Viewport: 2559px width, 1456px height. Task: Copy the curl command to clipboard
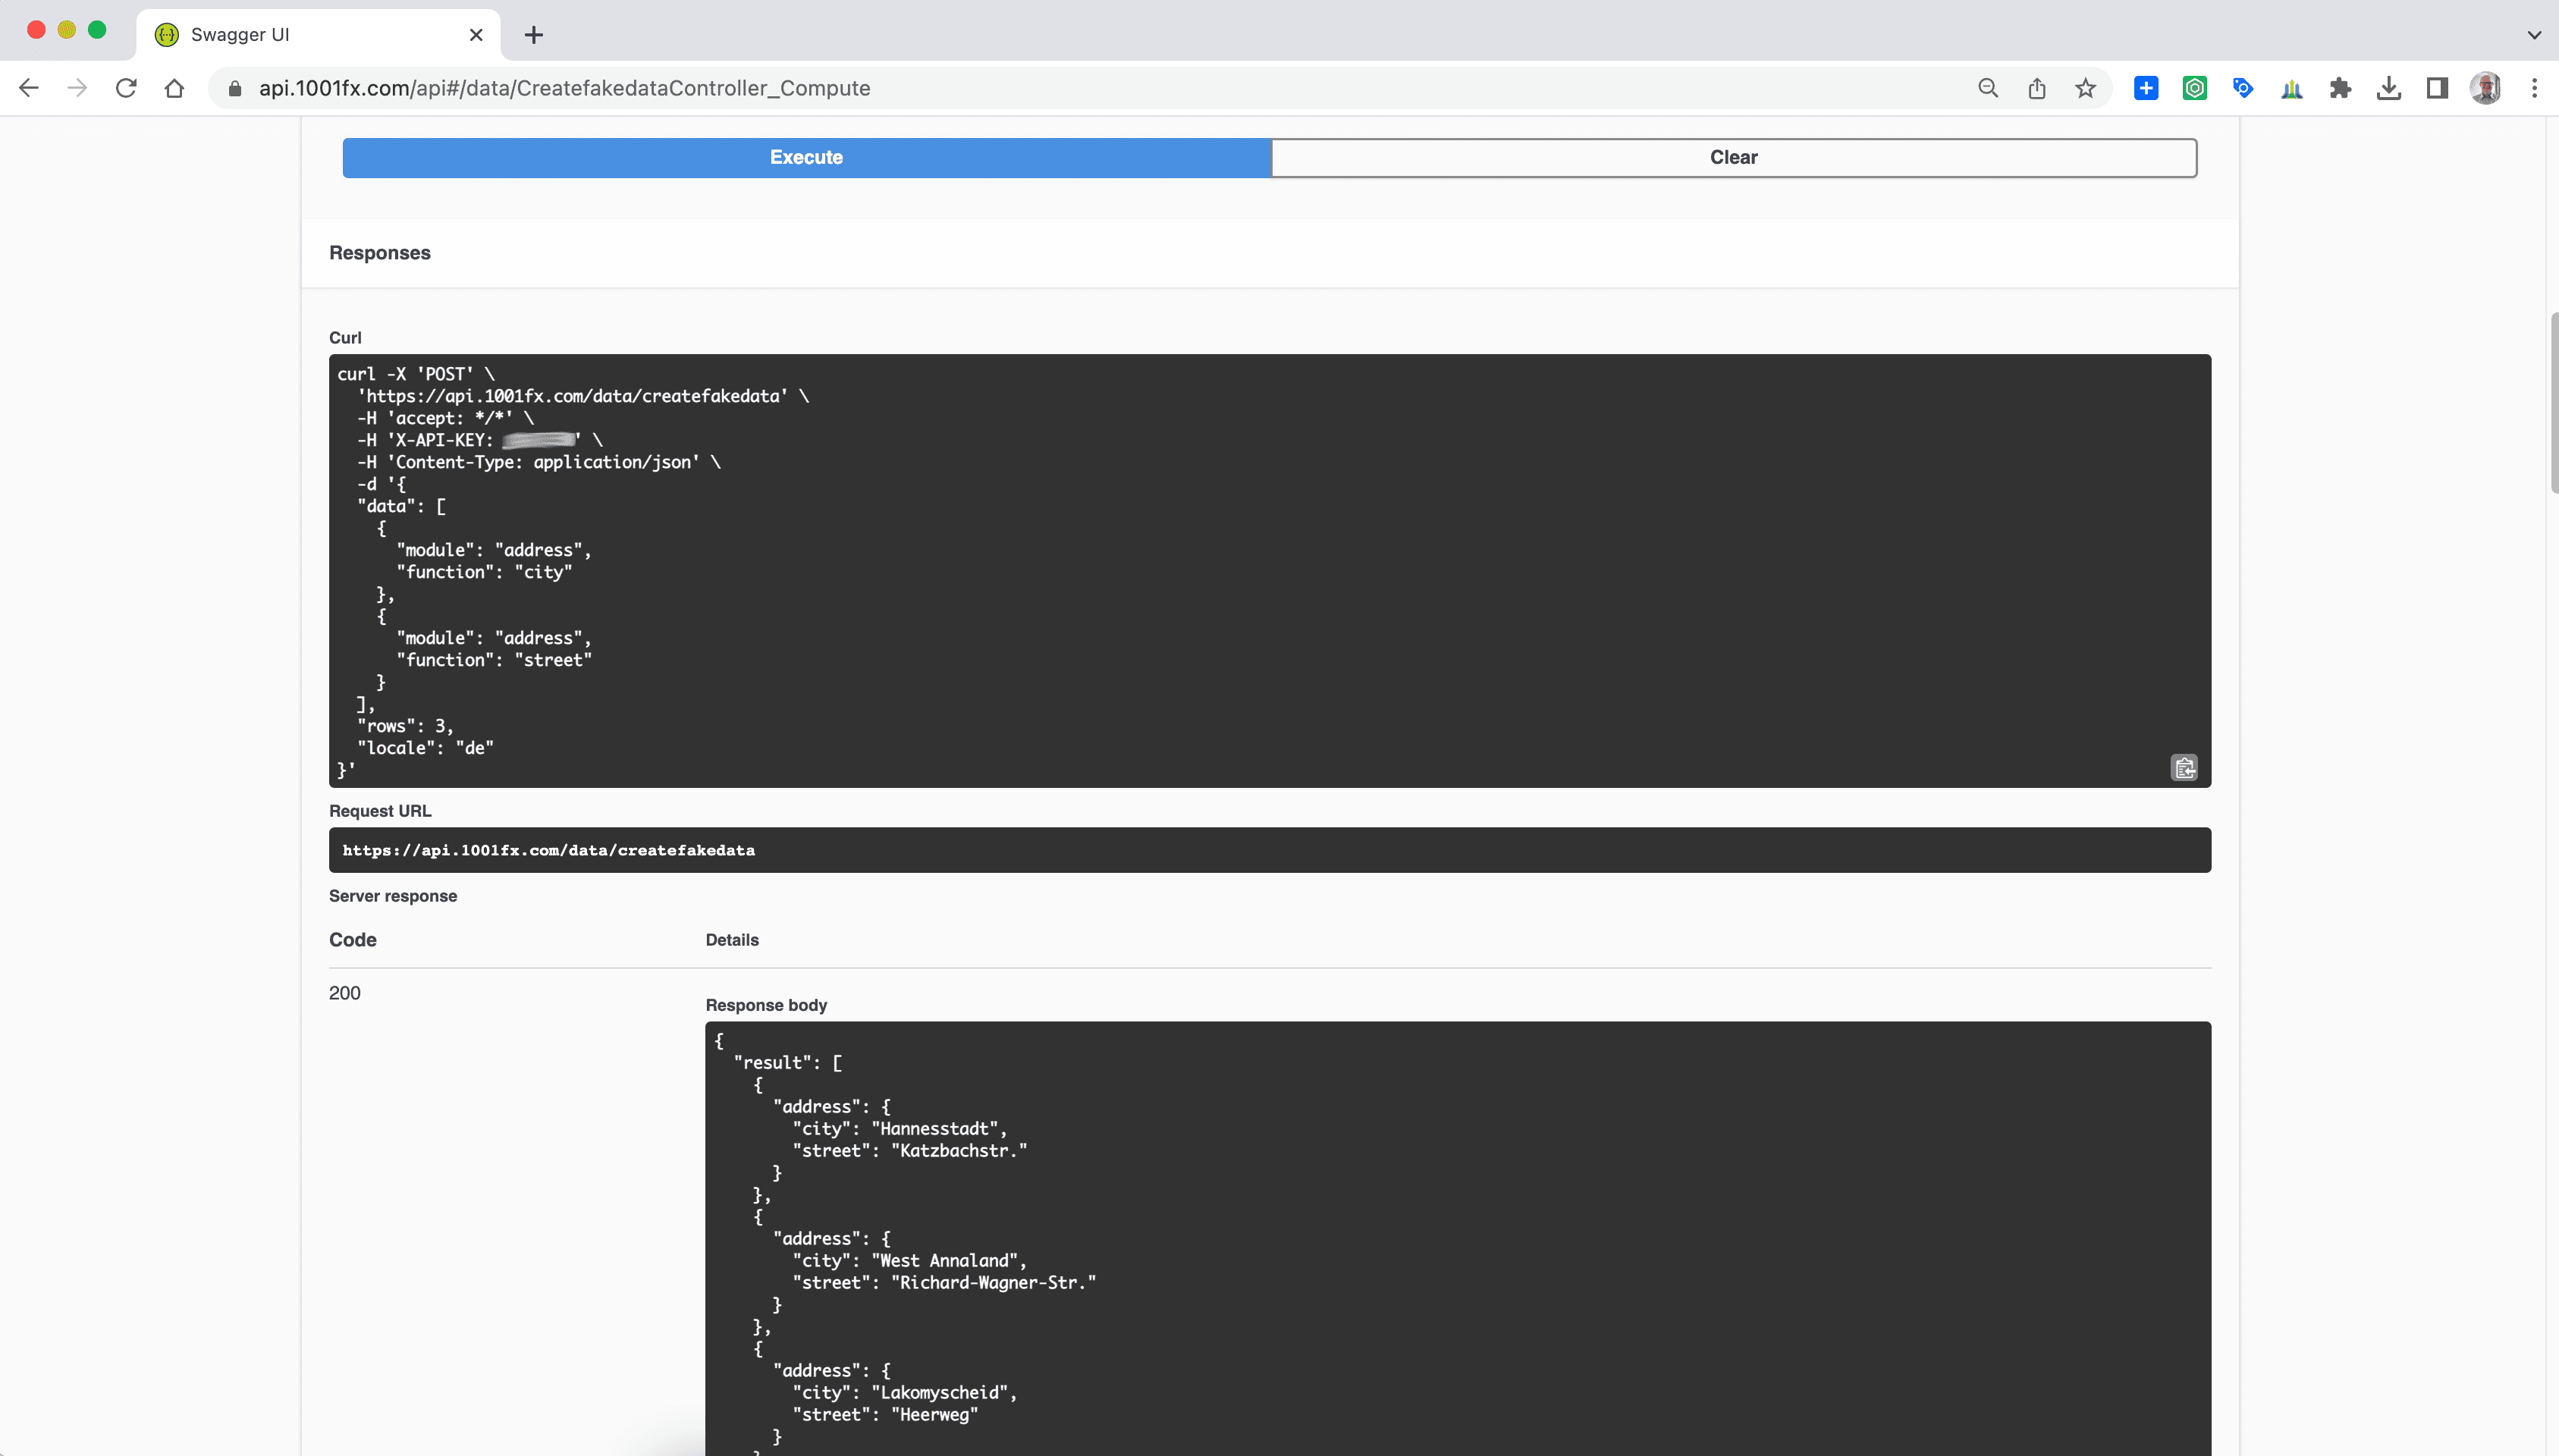(2184, 767)
